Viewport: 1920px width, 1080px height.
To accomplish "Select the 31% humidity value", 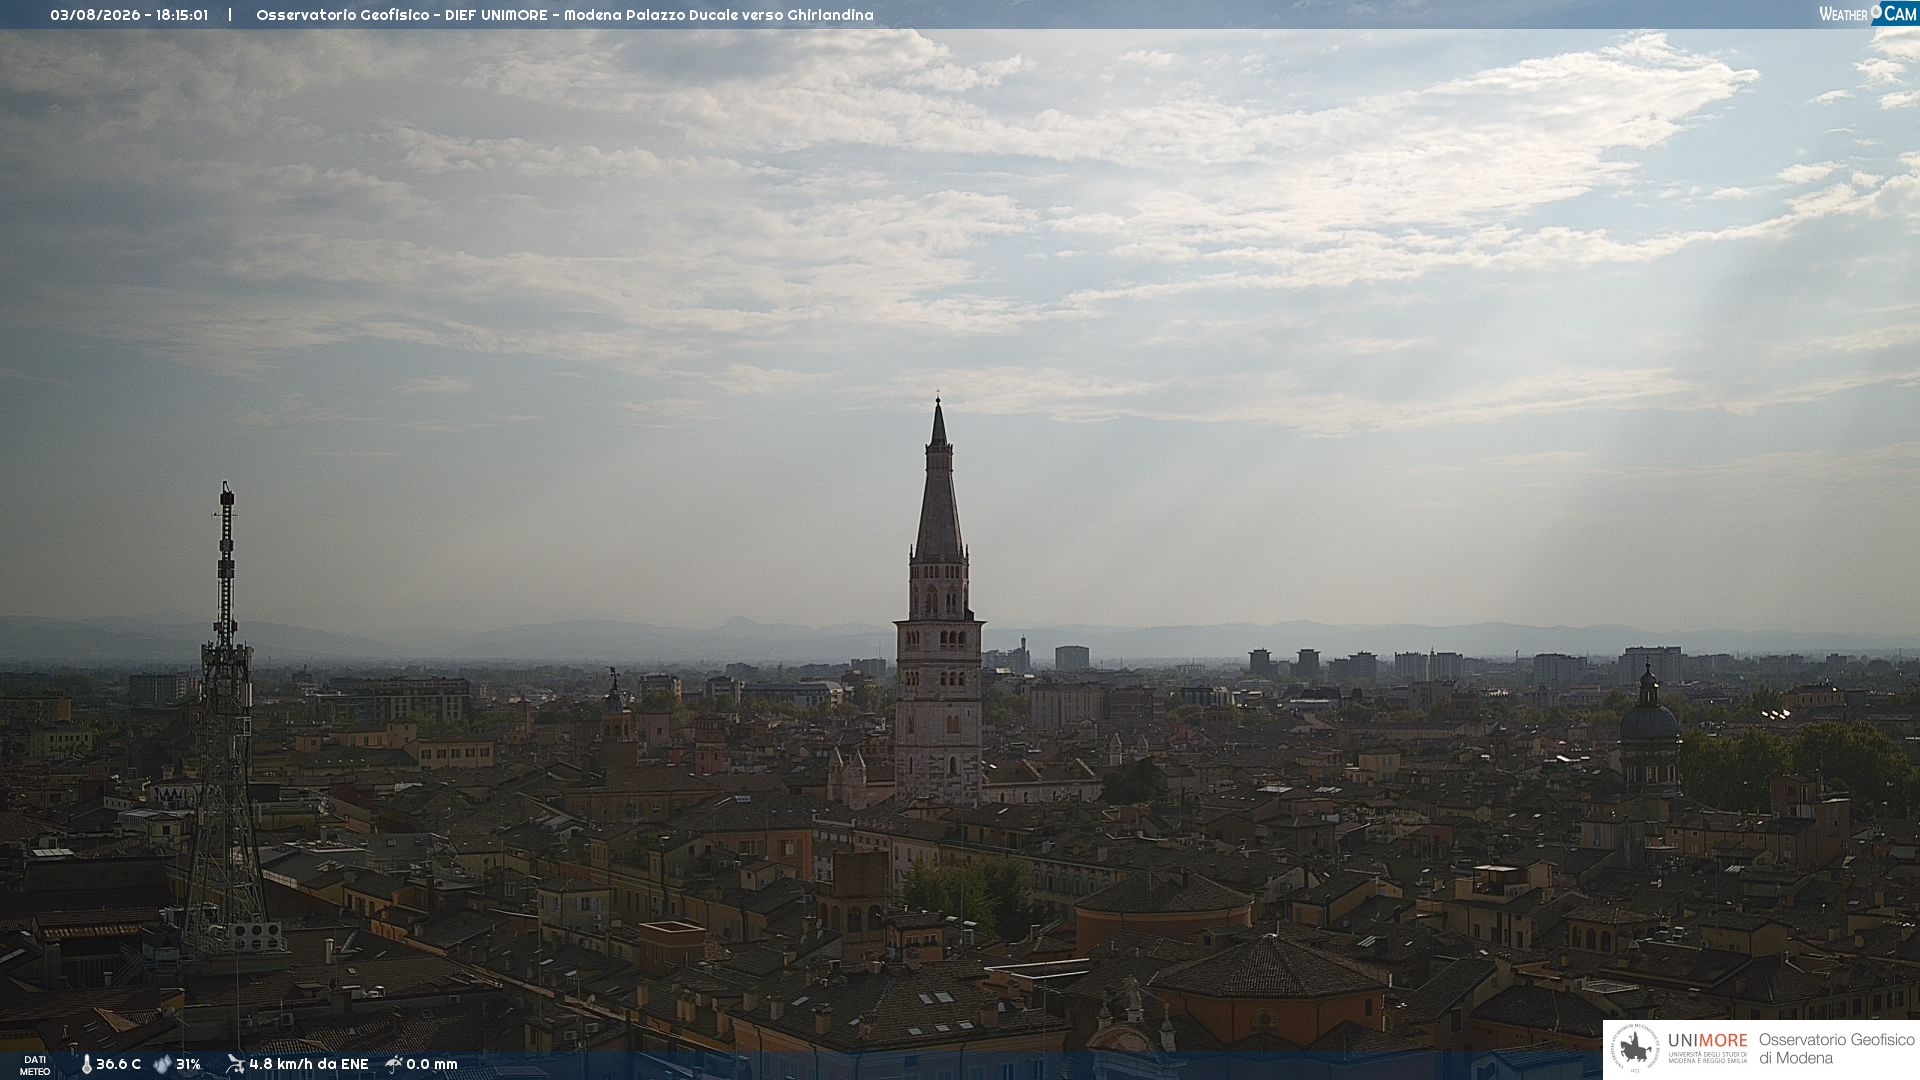I will point(188,1065).
